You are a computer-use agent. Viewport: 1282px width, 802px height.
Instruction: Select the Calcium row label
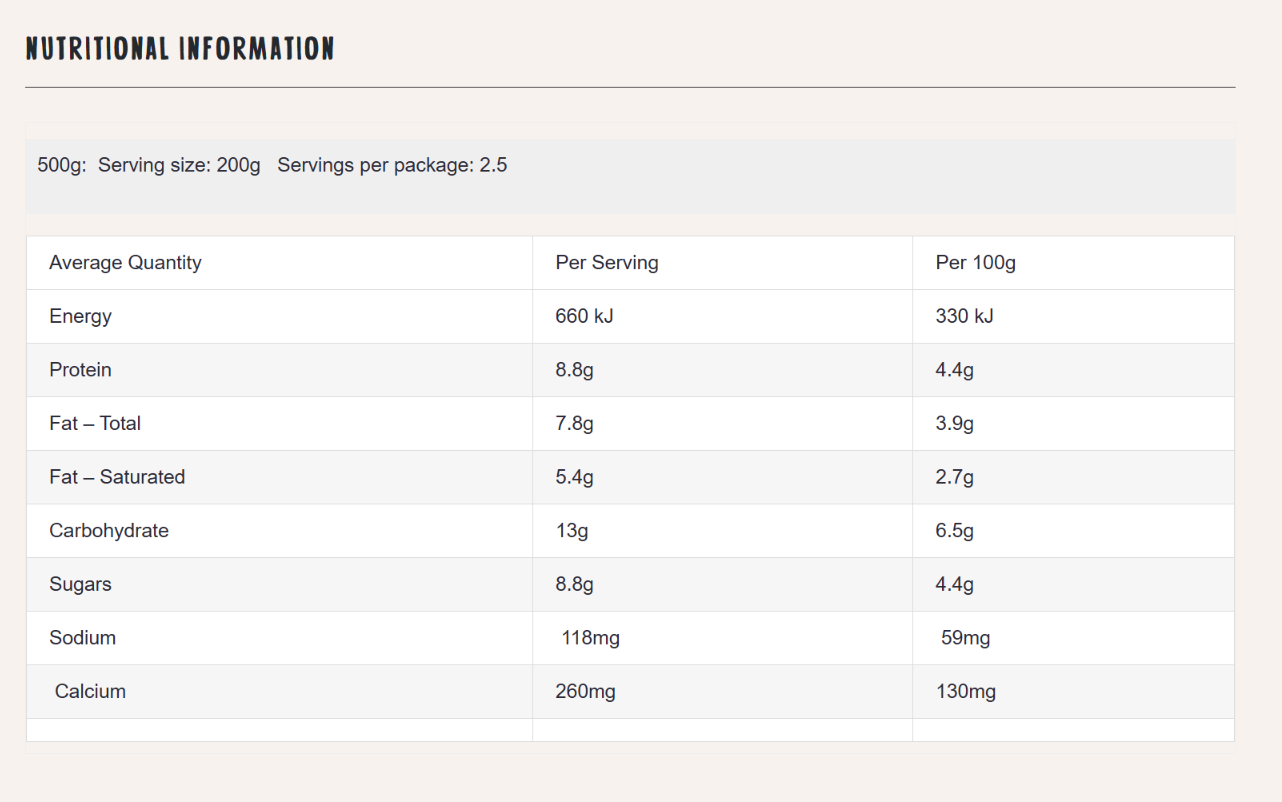pyautogui.click(x=90, y=691)
